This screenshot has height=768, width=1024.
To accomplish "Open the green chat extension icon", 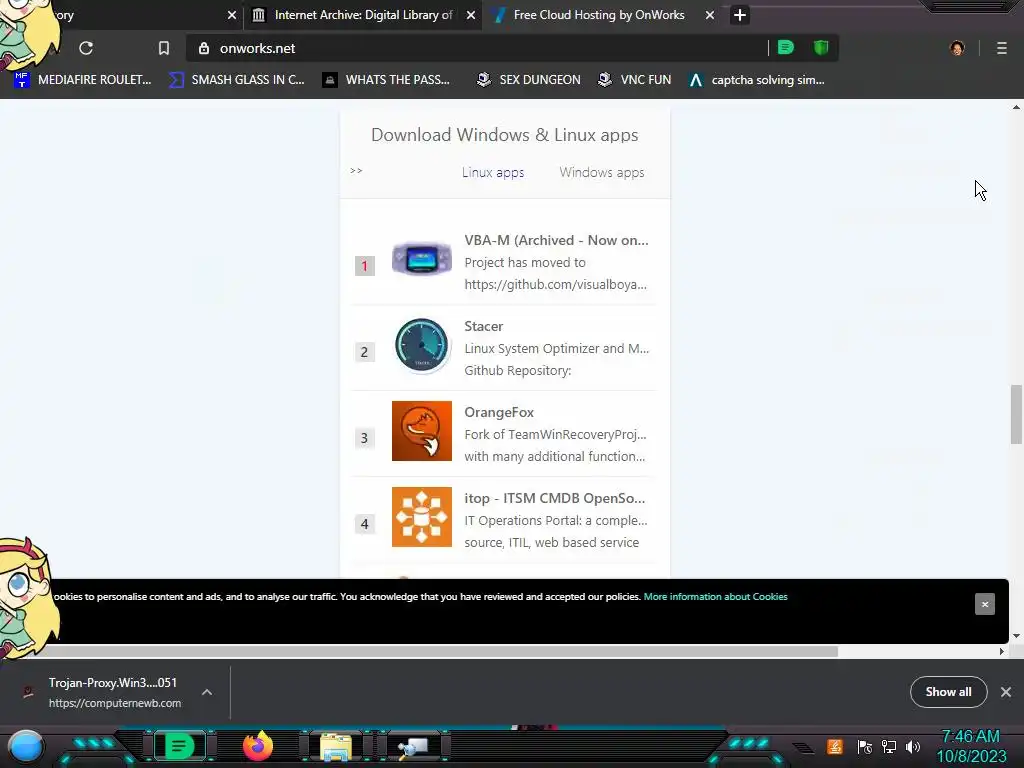I will click(x=786, y=48).
